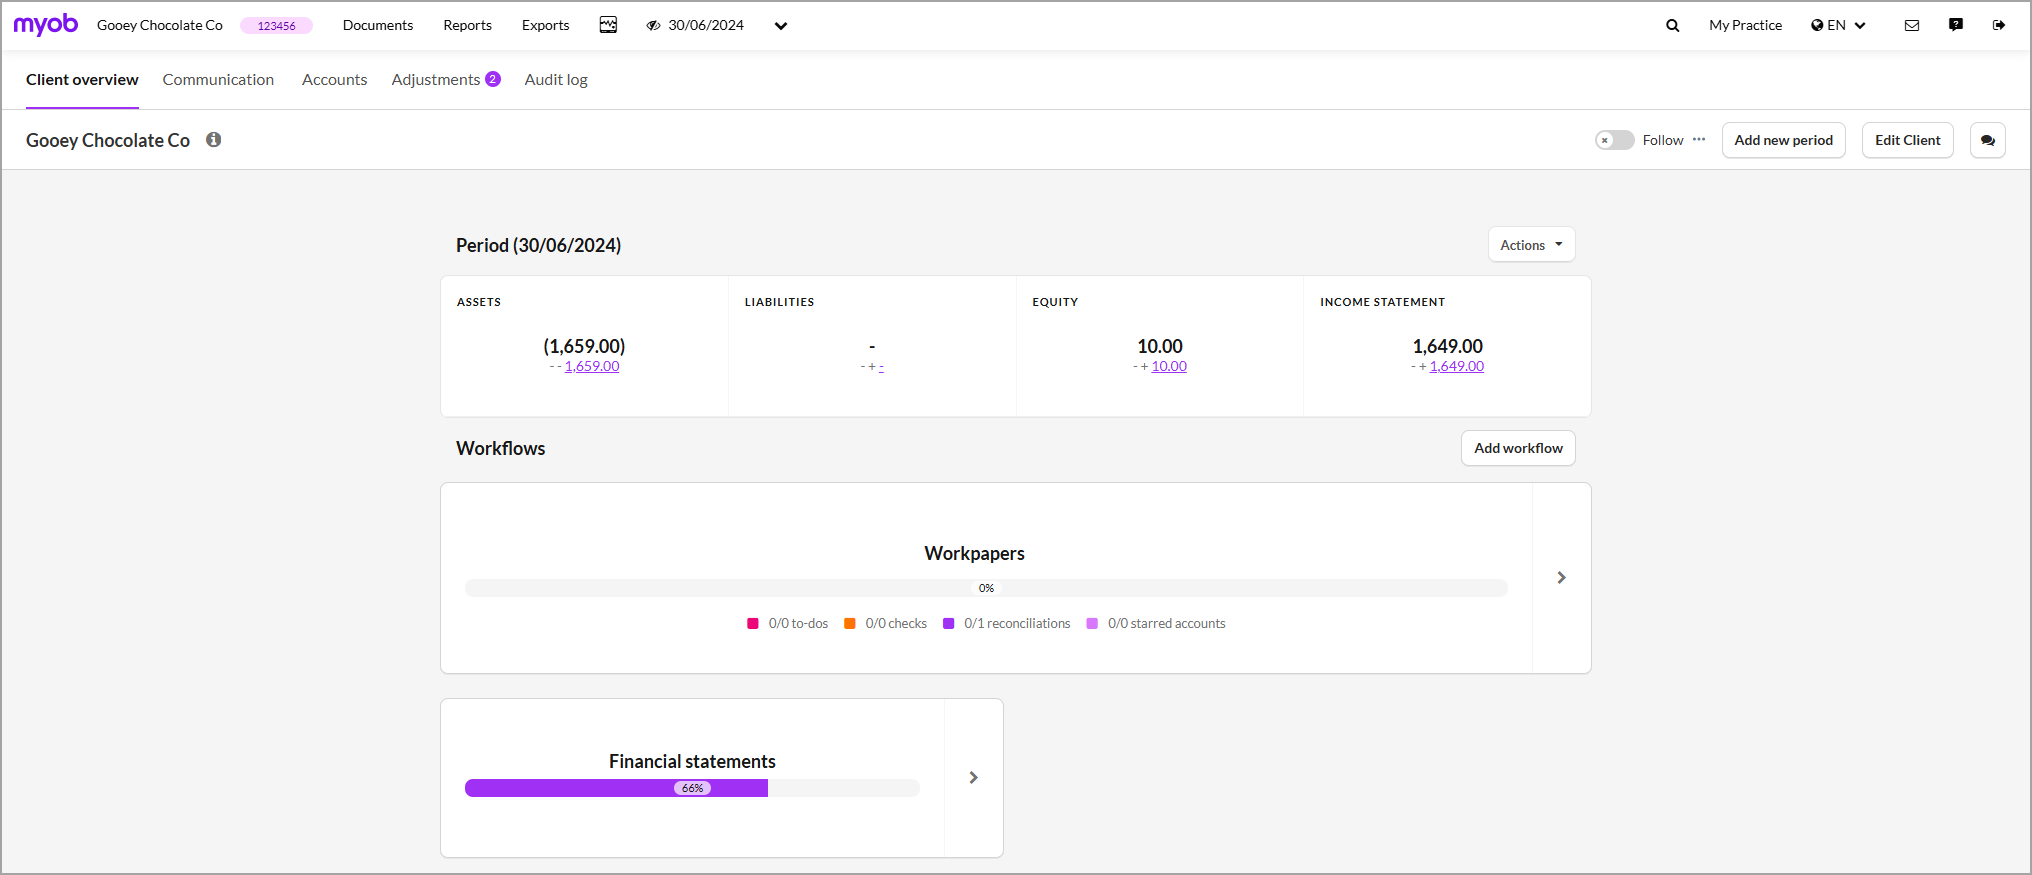Expand the 30/06/2024 period dropdown
The height and width of the screenshot is (875, 2032).
780,26
